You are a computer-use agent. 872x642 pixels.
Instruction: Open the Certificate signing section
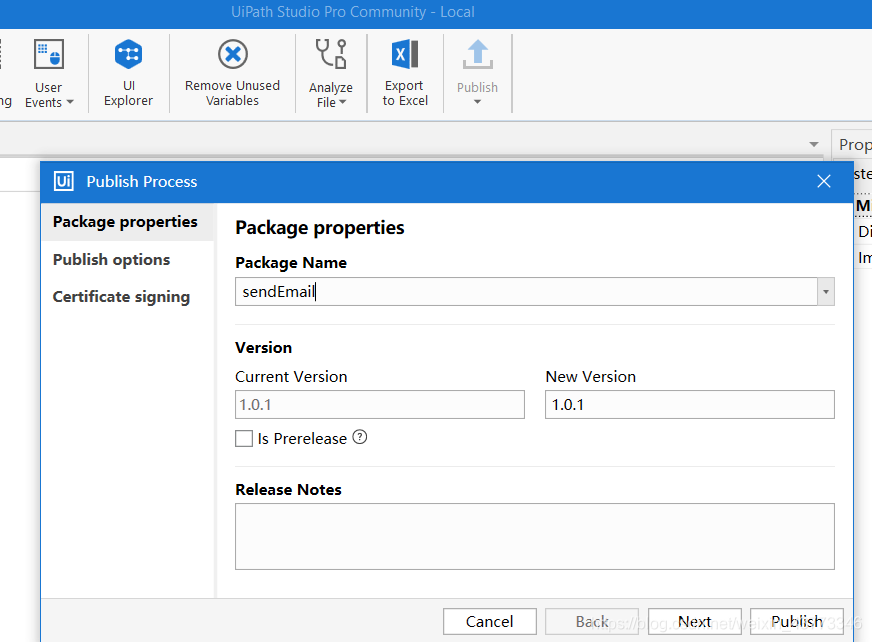(x=121, y=296)
